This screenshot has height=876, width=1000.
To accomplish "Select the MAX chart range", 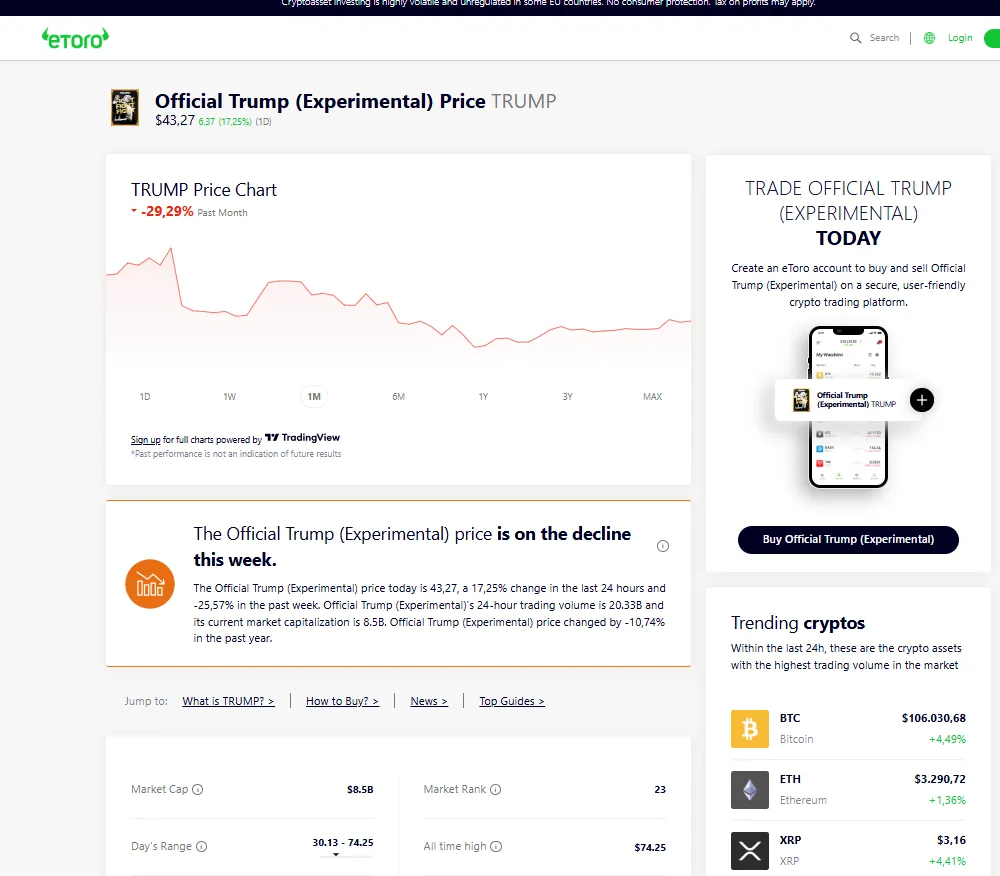I will coord(652,397).
